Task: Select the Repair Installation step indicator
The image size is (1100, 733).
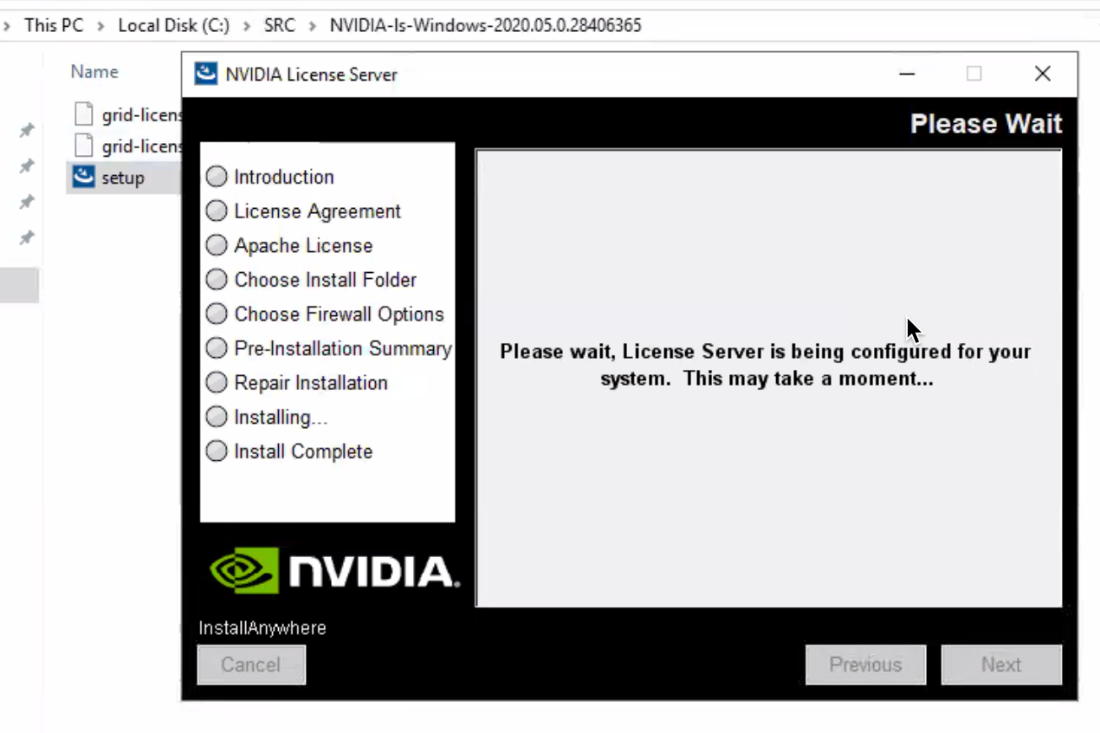Action: click(x=217, y=383)
